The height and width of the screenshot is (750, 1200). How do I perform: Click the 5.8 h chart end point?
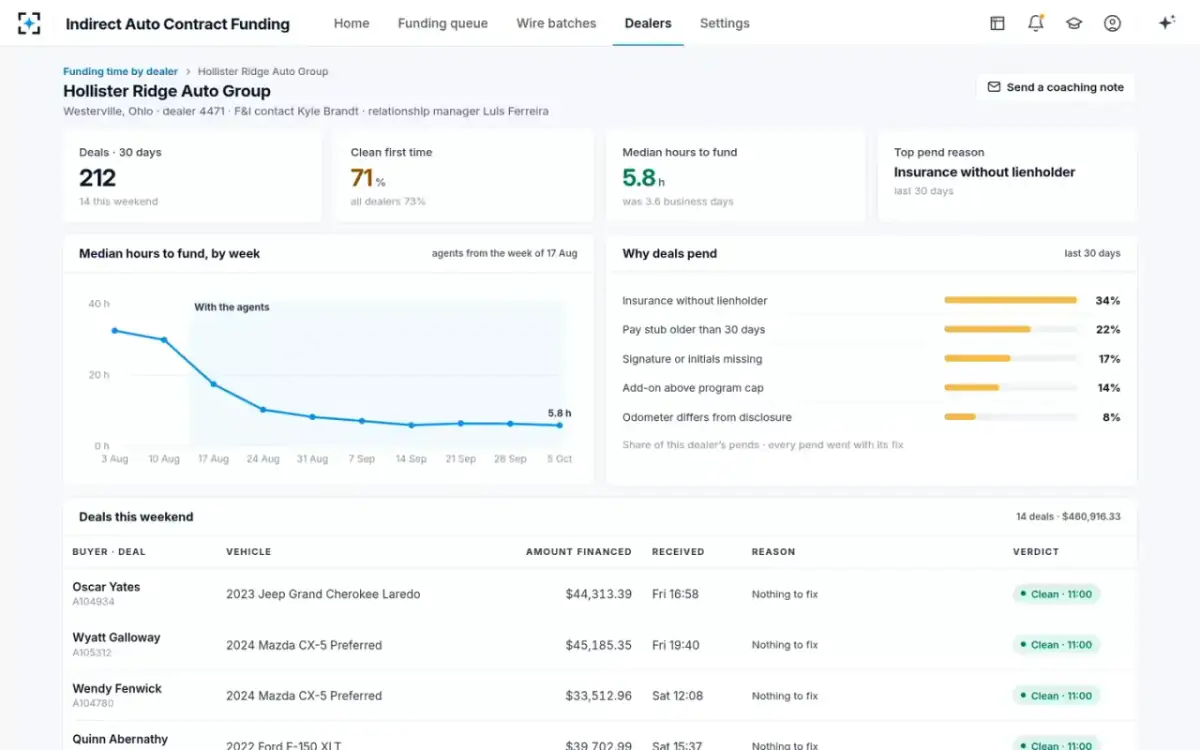click(560, 425)
